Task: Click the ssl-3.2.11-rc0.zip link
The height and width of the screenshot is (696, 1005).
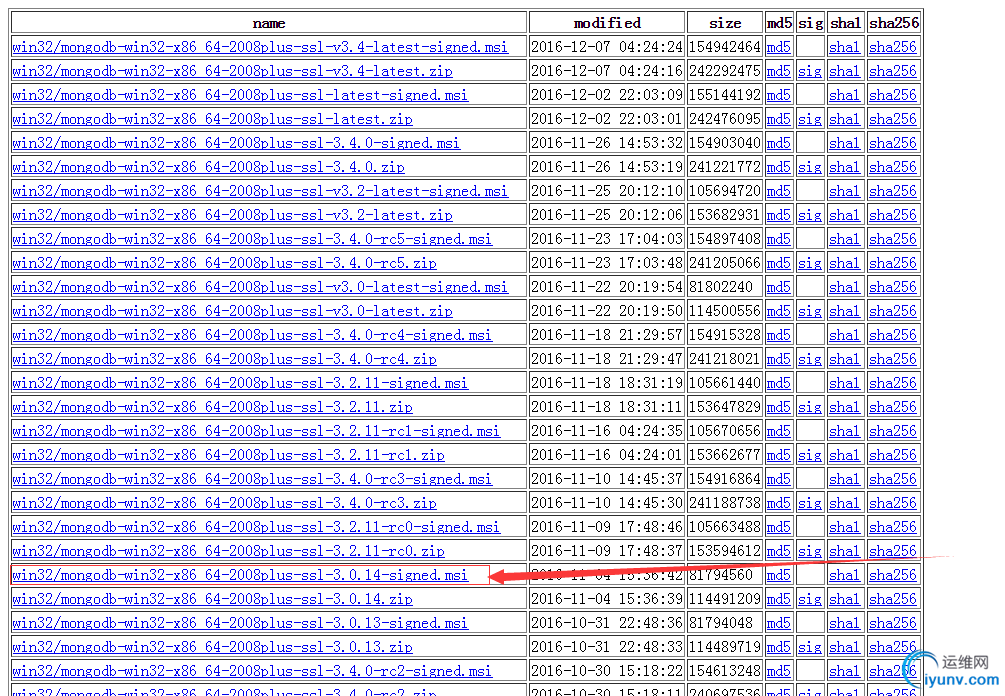Action: 229,552
